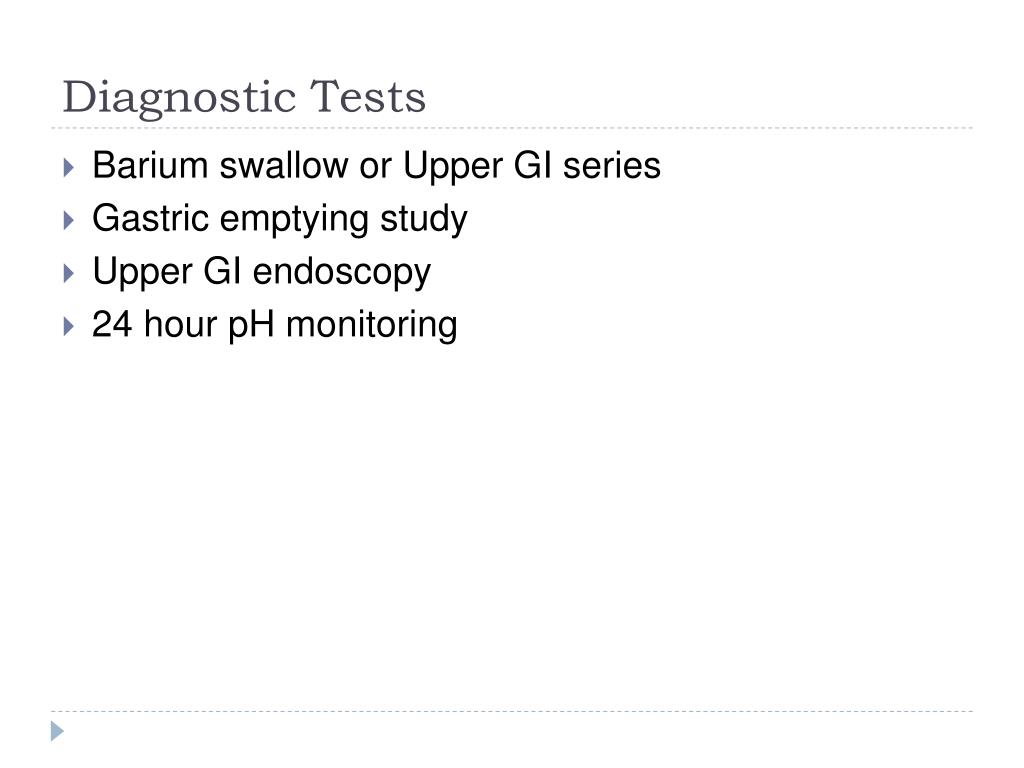Click the word study in second bullet
Image resolution: width=1024 pixels, height=768 pixels.
tap(424, 220)
